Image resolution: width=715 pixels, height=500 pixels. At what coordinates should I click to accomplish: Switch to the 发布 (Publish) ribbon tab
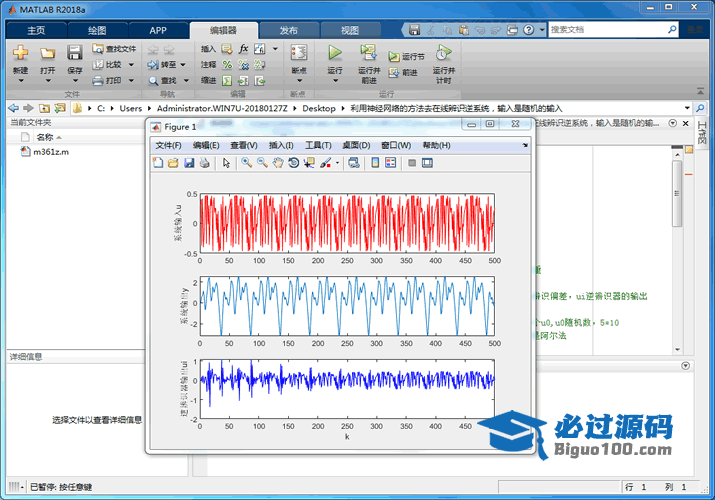point(288,31)
